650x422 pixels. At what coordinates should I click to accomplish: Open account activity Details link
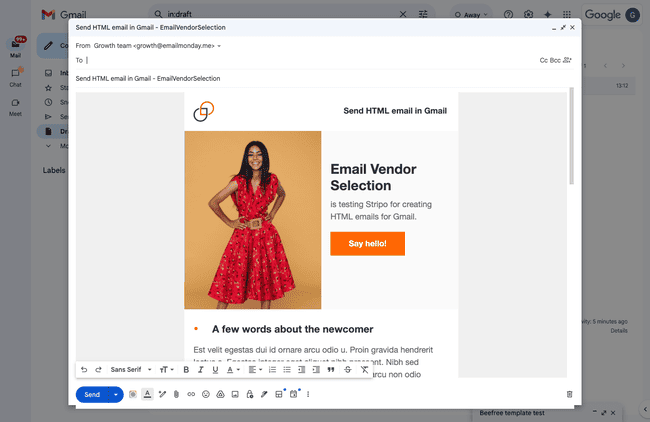coord(618,330)
